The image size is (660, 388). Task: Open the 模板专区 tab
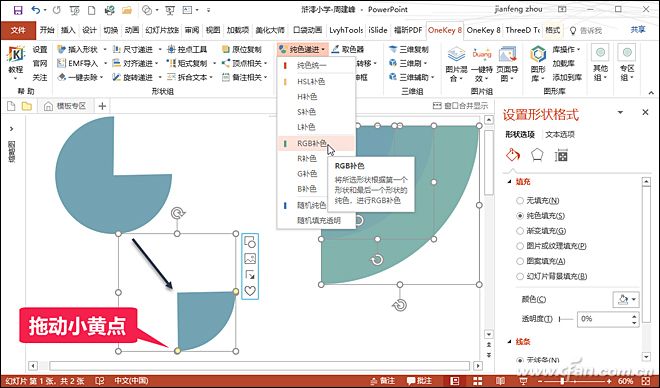pyautogui.click(x=65, y=106)
